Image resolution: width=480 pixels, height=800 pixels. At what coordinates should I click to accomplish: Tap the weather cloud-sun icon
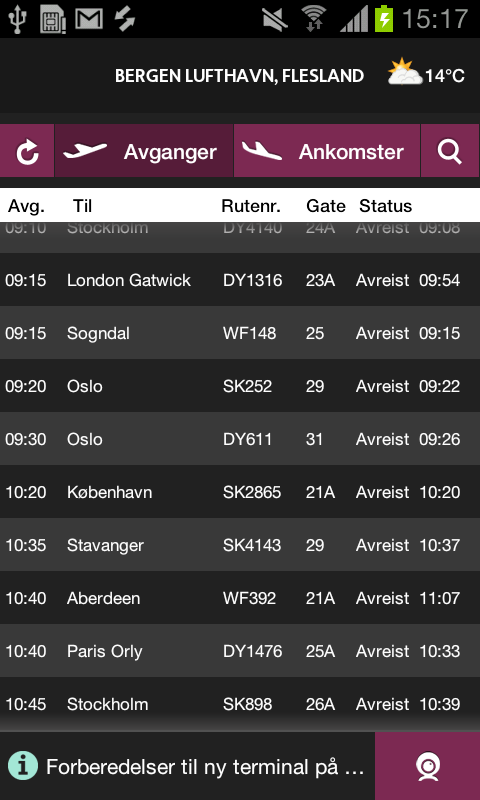(405, 73)
